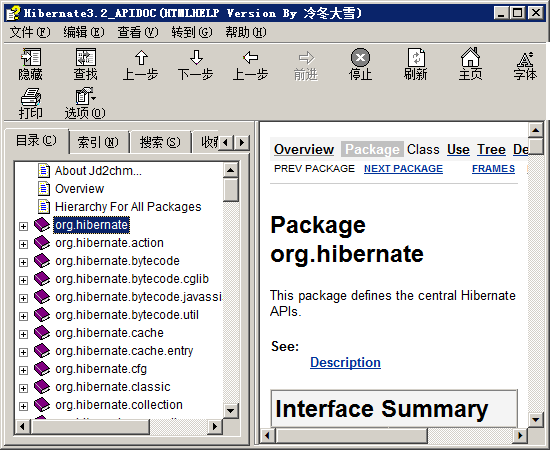
Task: Follow the Description link
Action: coord(345,362)
